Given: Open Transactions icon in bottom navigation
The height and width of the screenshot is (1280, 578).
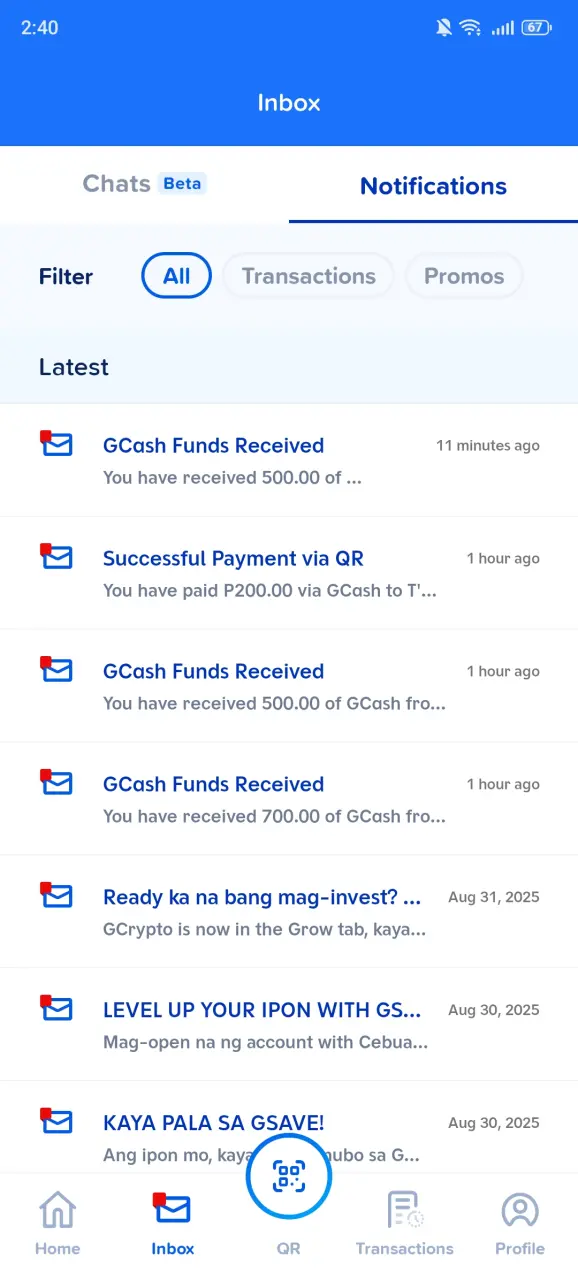Looking at the screenshot, I should [405, 1210].
